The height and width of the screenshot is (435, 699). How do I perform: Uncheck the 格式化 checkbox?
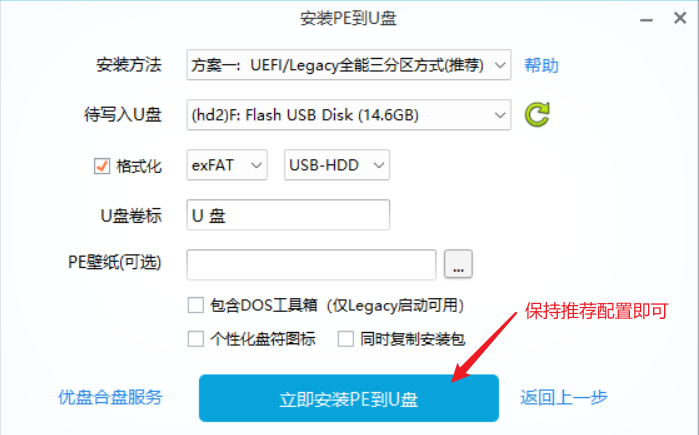[102, 166]
